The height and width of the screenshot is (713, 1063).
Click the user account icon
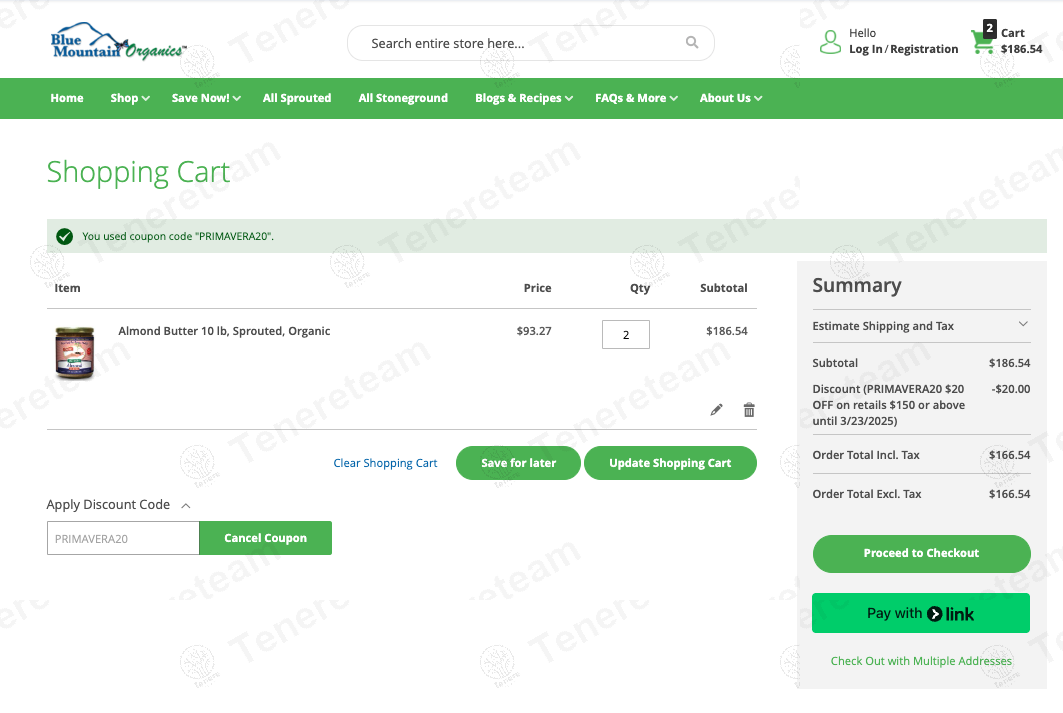[x=830, y=42]
